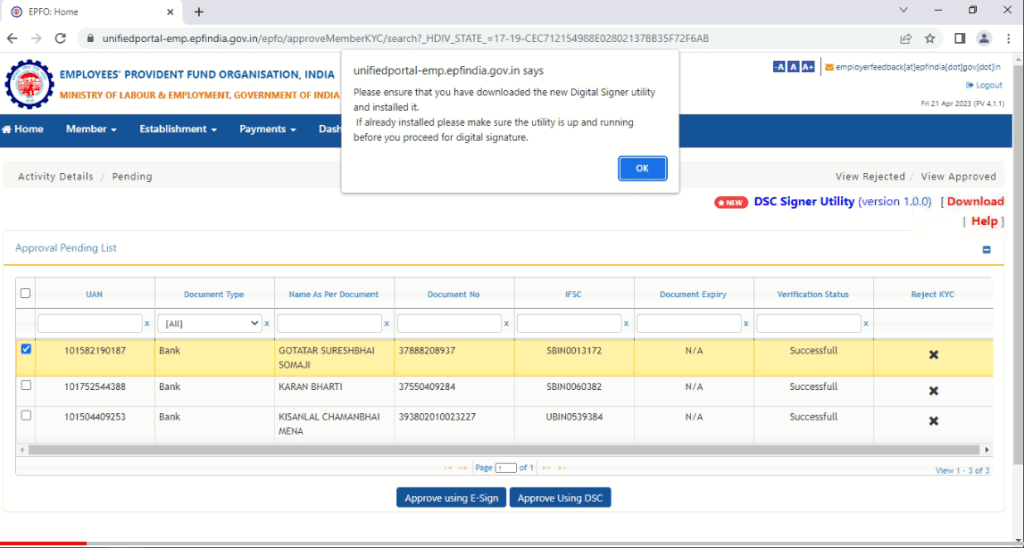
Task: Uncheck the GOTATAR SURESHBHAI row checkbox
Action: point(26,349)
